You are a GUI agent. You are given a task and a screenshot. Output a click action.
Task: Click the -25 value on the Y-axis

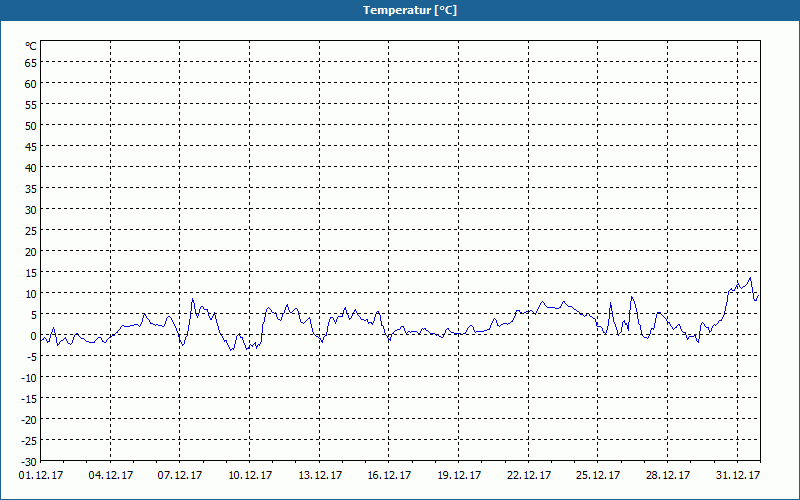point(29,441)
